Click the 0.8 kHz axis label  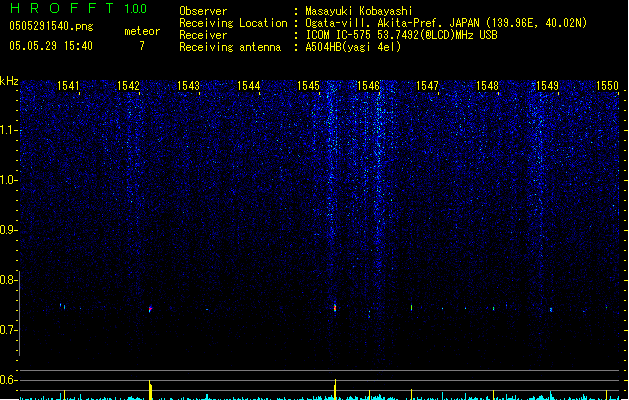coord(7,280)
